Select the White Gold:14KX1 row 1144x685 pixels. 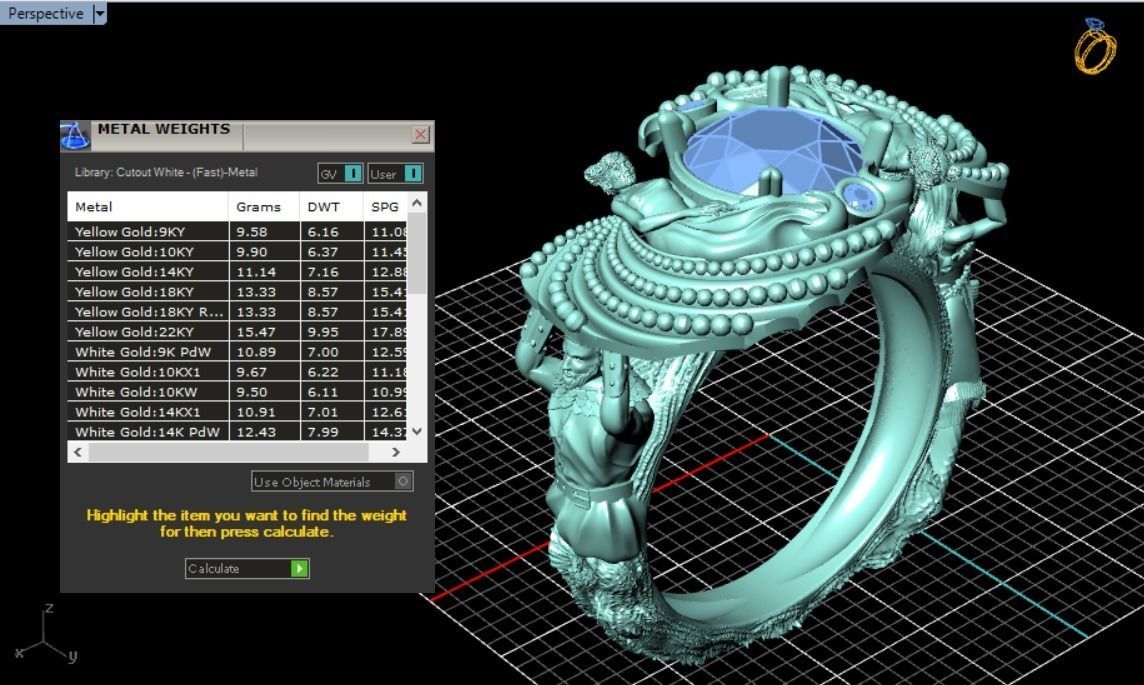coord(237,412)
